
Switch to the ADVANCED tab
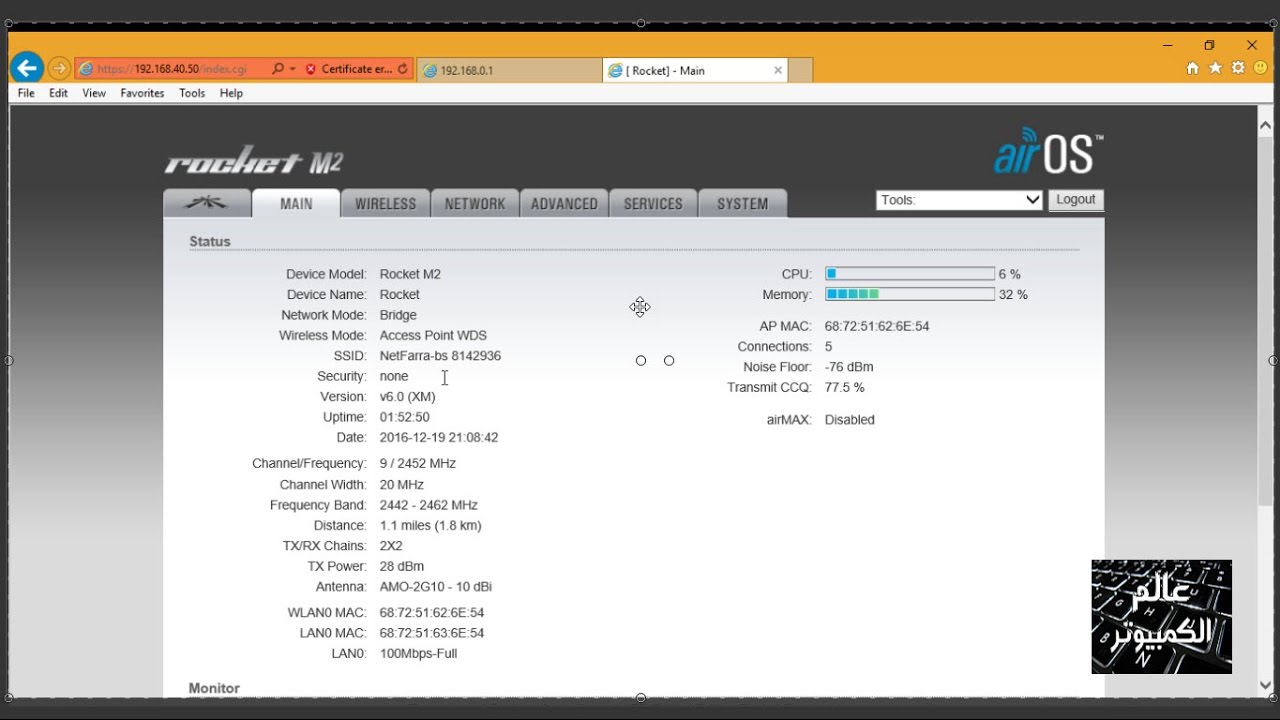564,203
